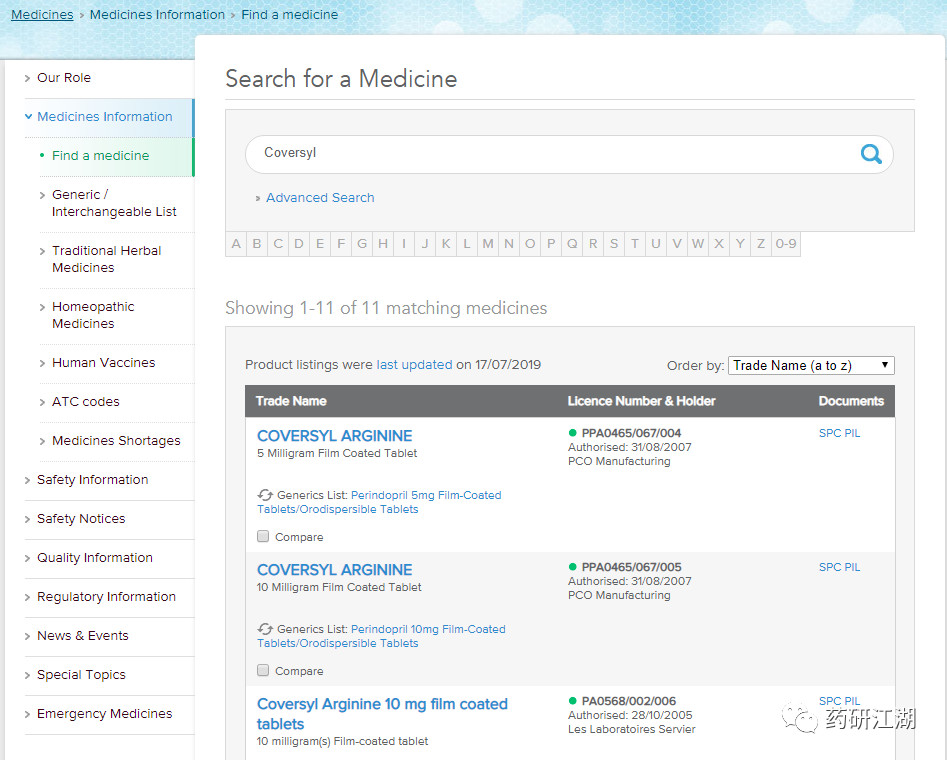Expand the Our Role sidebar section
Image resolution: width=947 pixels, height=760 pixels.
click(64, 78)
